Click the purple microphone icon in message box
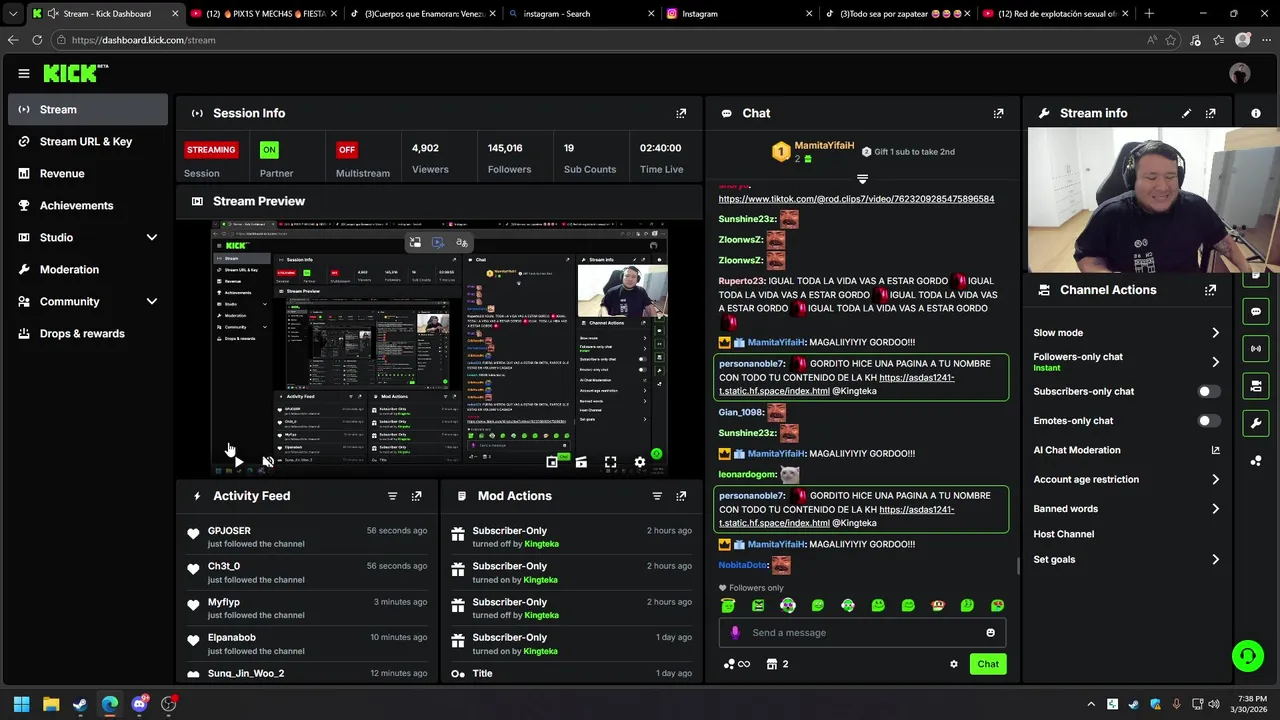The width and height of the screenshot is (1280, 720). point(735,633)
